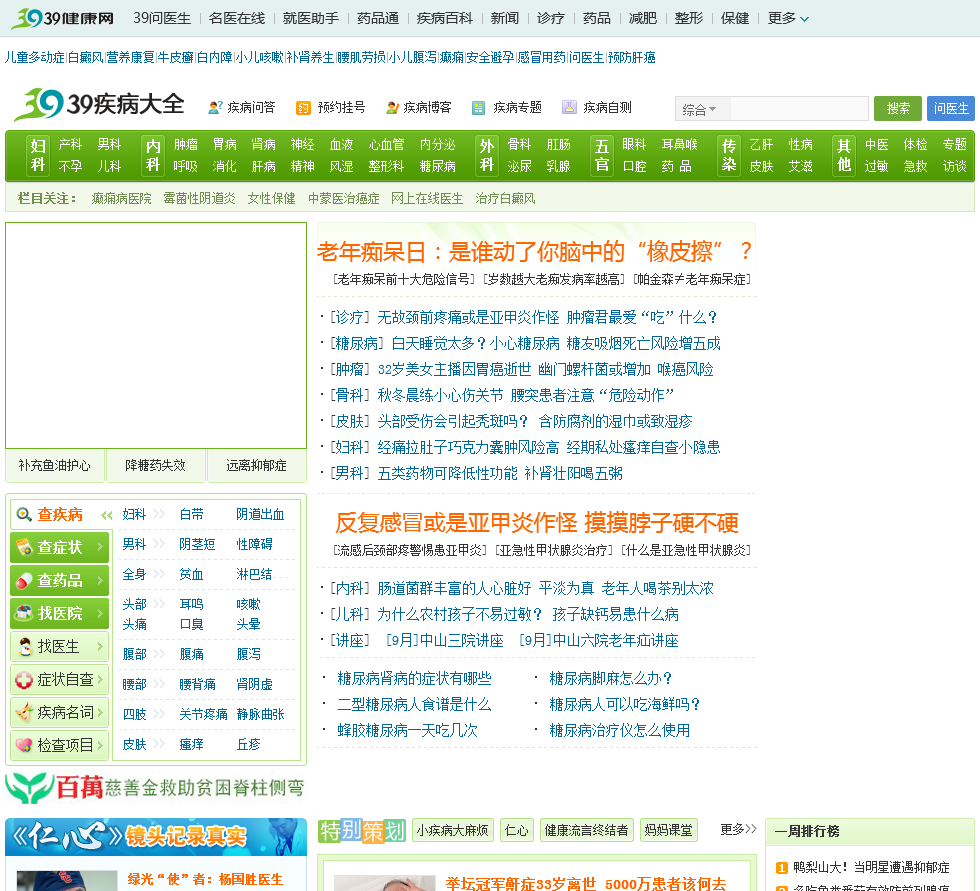Open the 老年痴呆日 headline article

534,252
